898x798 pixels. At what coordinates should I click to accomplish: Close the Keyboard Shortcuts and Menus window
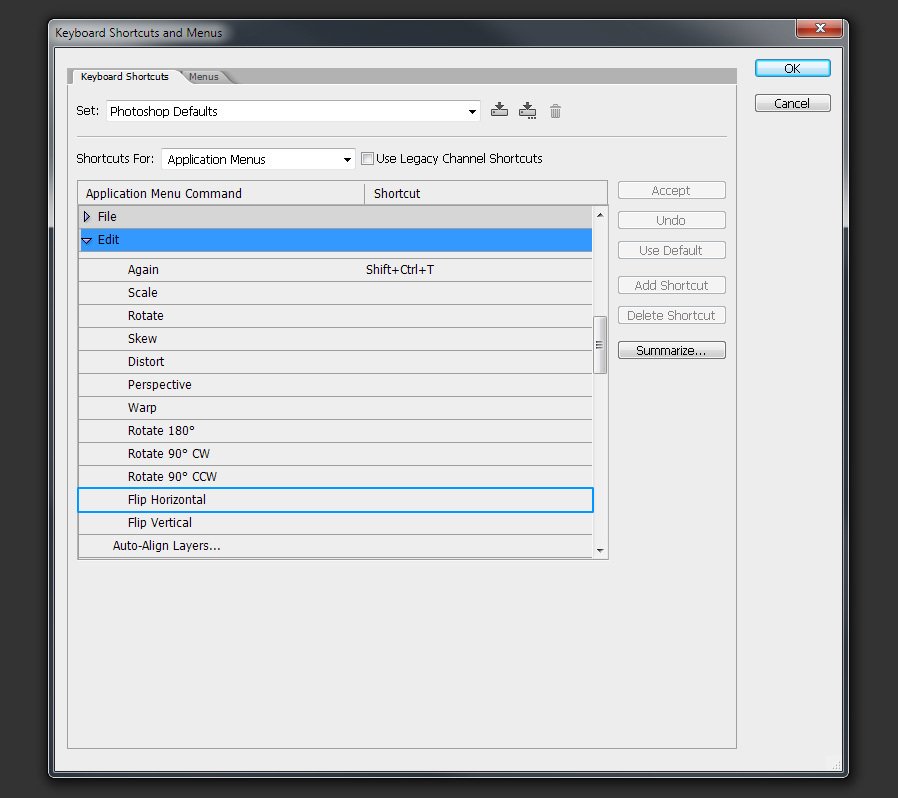[x=820, y=28]
